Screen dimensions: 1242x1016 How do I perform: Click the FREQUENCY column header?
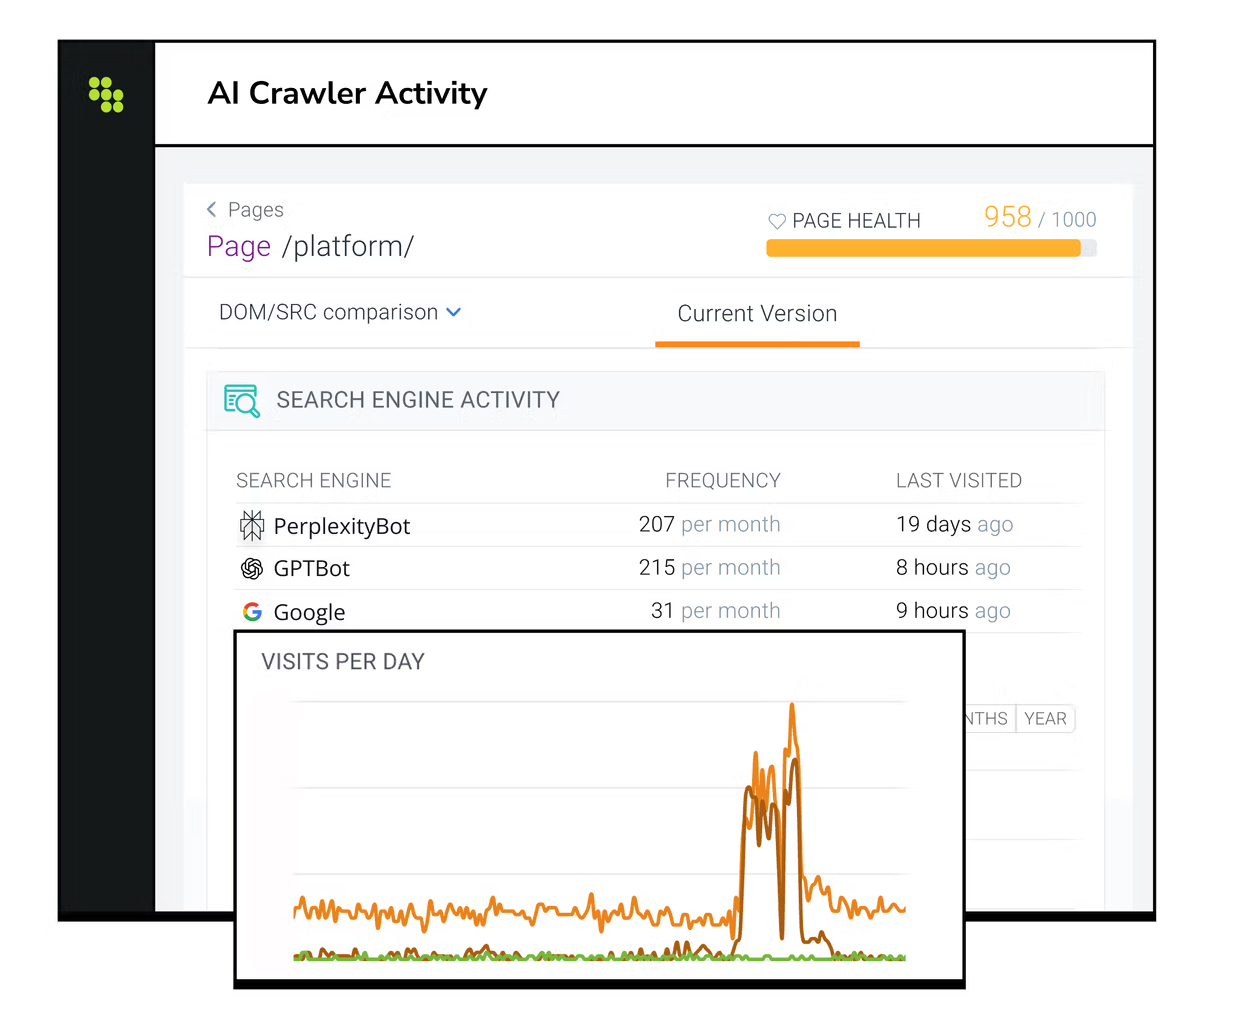(723, 481)
